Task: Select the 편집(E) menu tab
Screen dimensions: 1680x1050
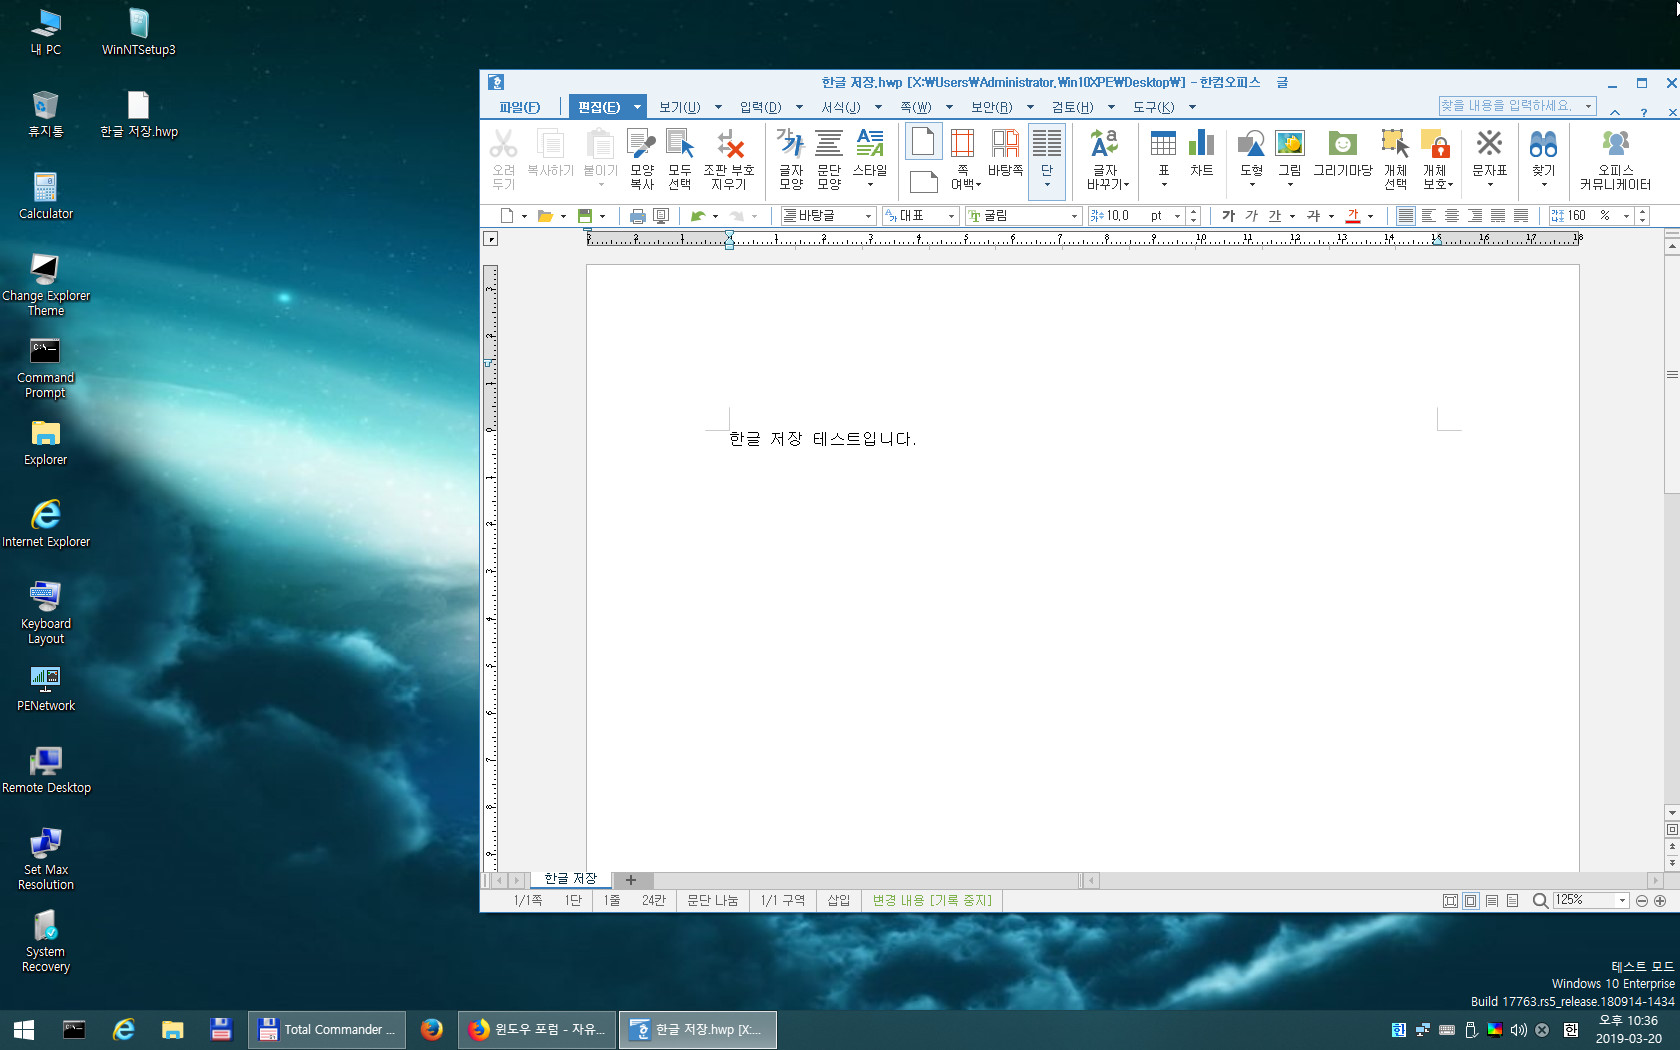Action: [599, 107]
